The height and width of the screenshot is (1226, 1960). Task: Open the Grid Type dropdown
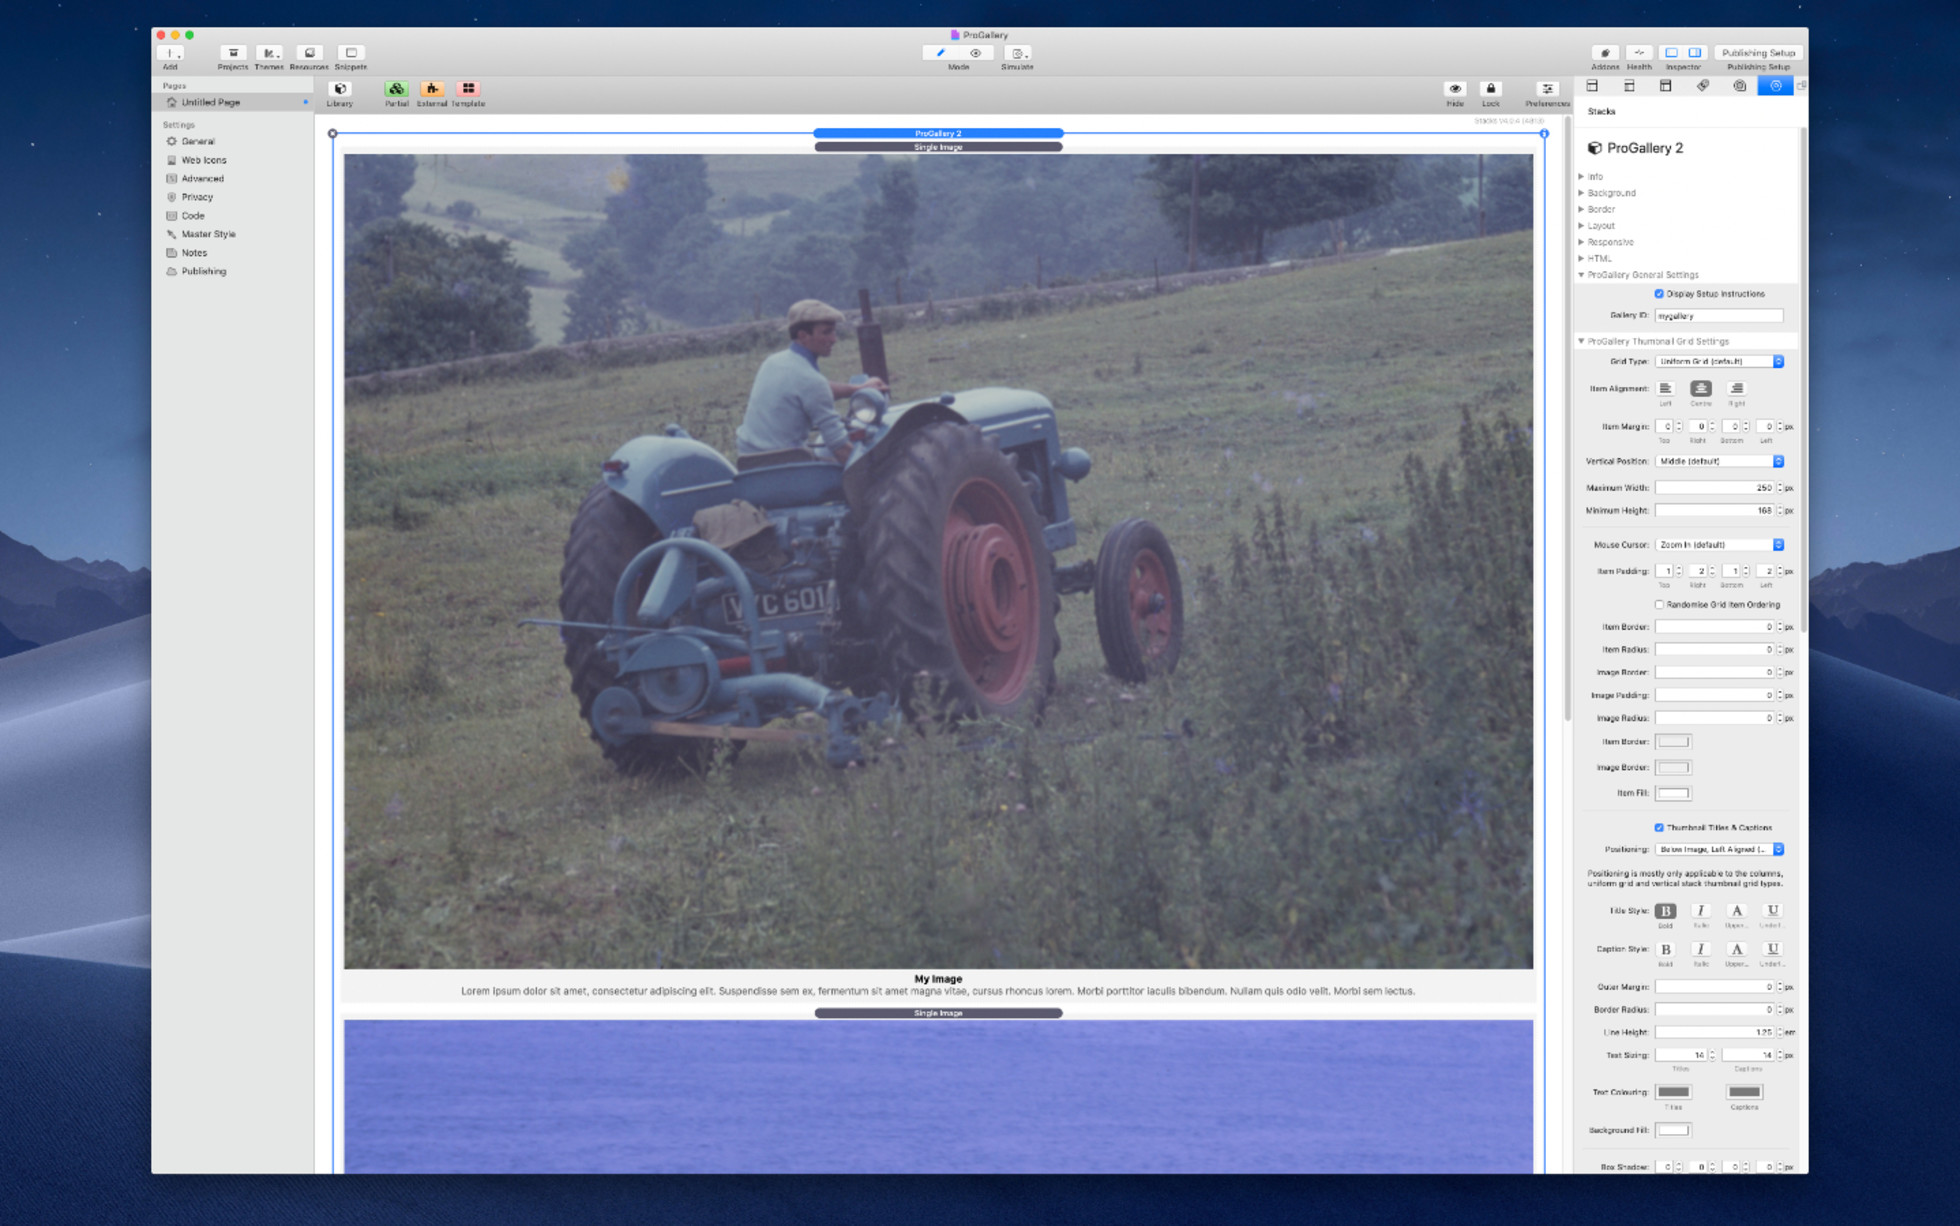1719,362
